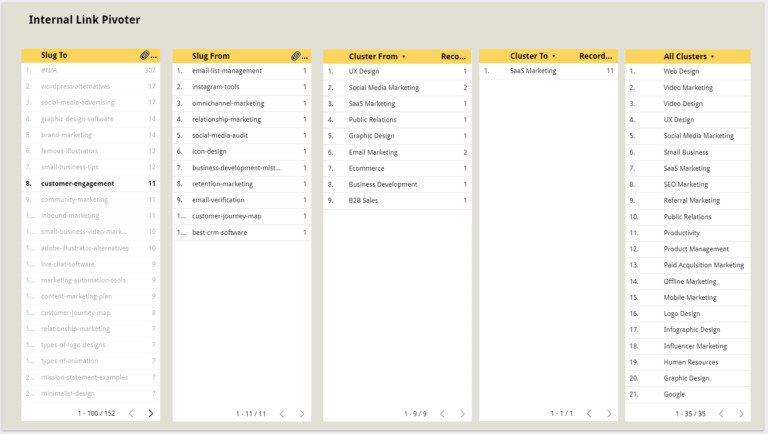Select instagram-tools in Slug From
The image size is (768, 434).
point(242,87)
